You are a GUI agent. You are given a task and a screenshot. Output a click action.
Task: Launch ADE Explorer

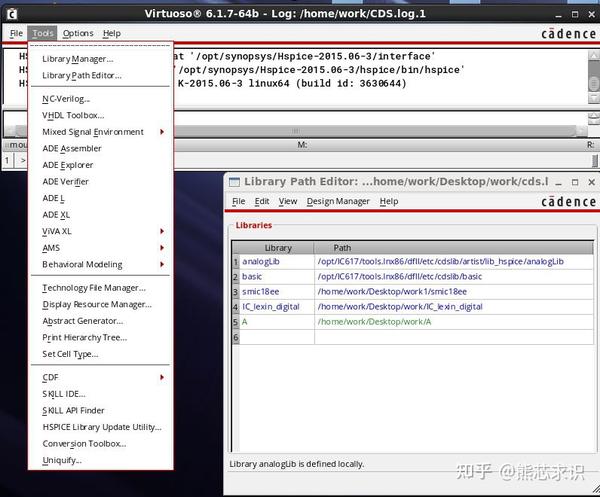pyautogui.click(x=68, y=165)
